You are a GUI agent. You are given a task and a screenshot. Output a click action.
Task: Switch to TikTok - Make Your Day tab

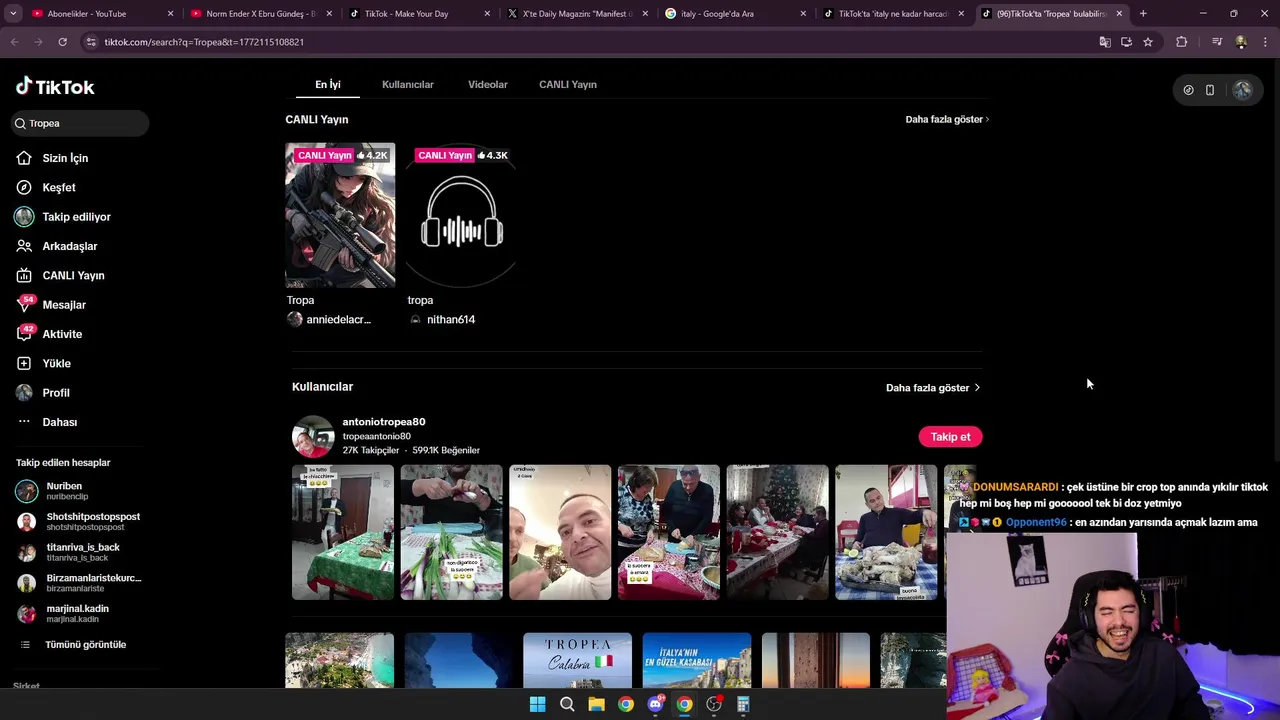pos(420,14)
